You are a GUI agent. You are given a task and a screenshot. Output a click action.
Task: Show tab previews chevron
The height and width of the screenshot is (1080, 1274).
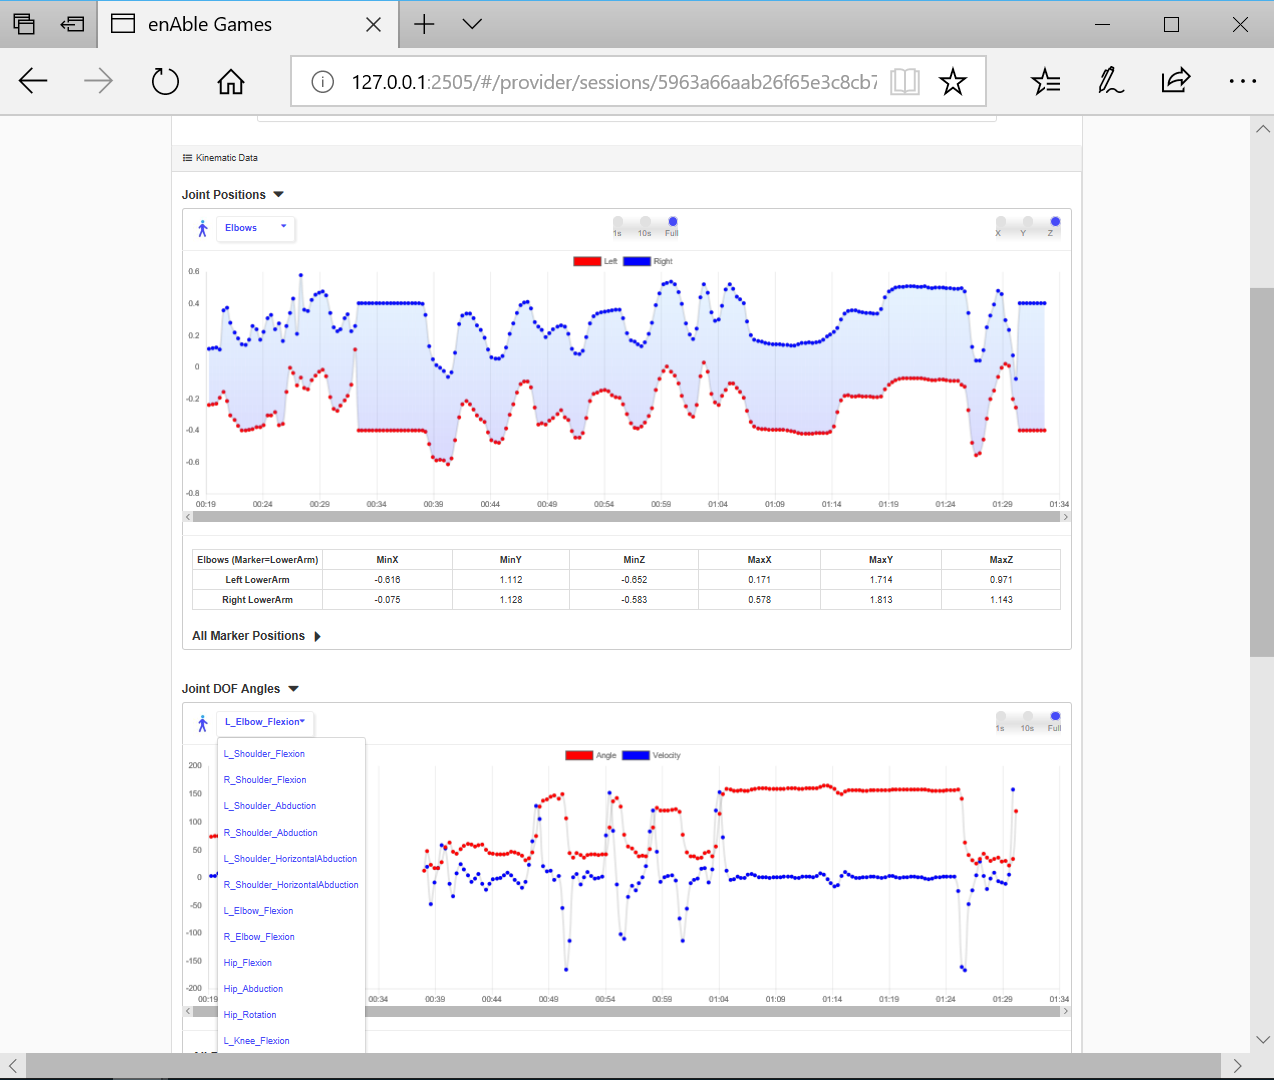point(472,24)
